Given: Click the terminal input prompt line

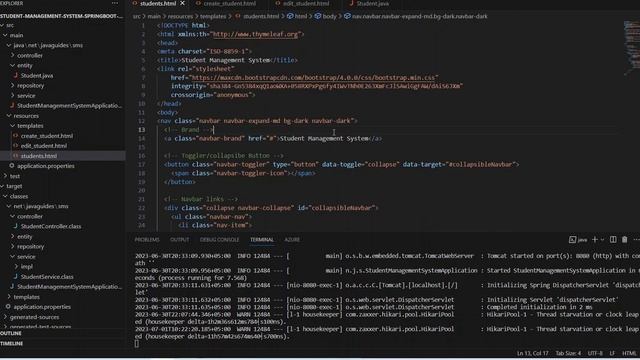Looking at the screenshot, I should [137, 344].
